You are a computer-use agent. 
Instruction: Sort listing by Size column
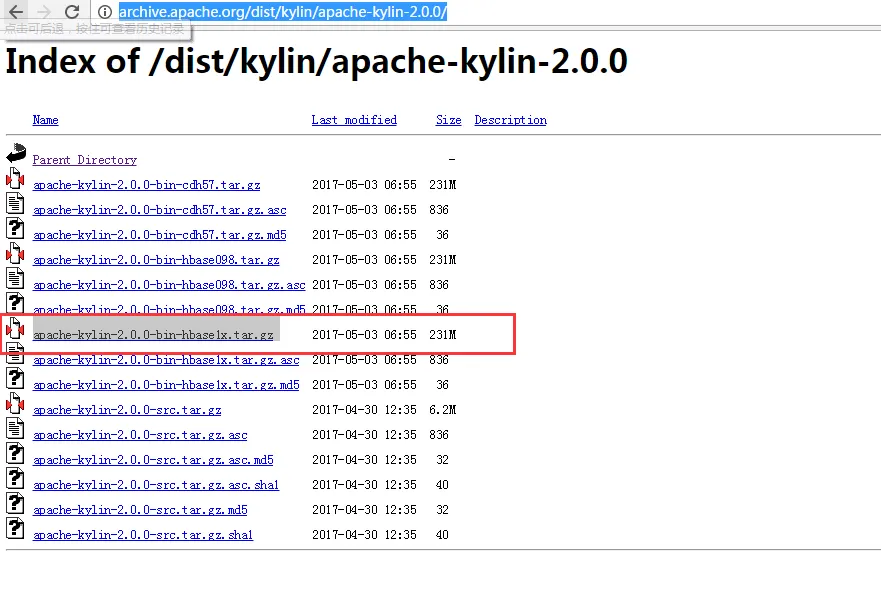pos(448,120)
